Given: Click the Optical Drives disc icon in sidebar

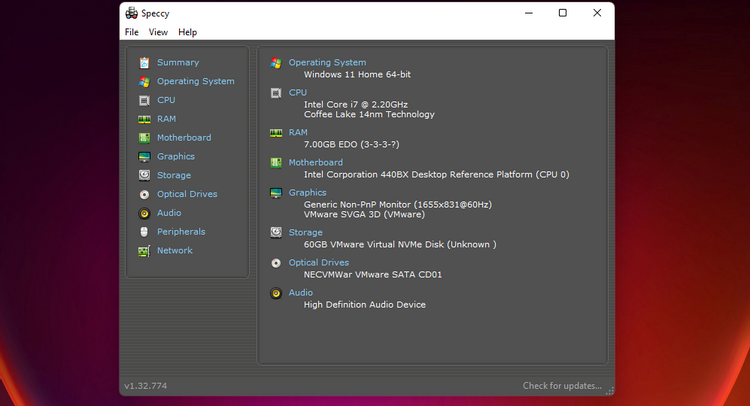Looking at the screenshot, I should [144, 195].
